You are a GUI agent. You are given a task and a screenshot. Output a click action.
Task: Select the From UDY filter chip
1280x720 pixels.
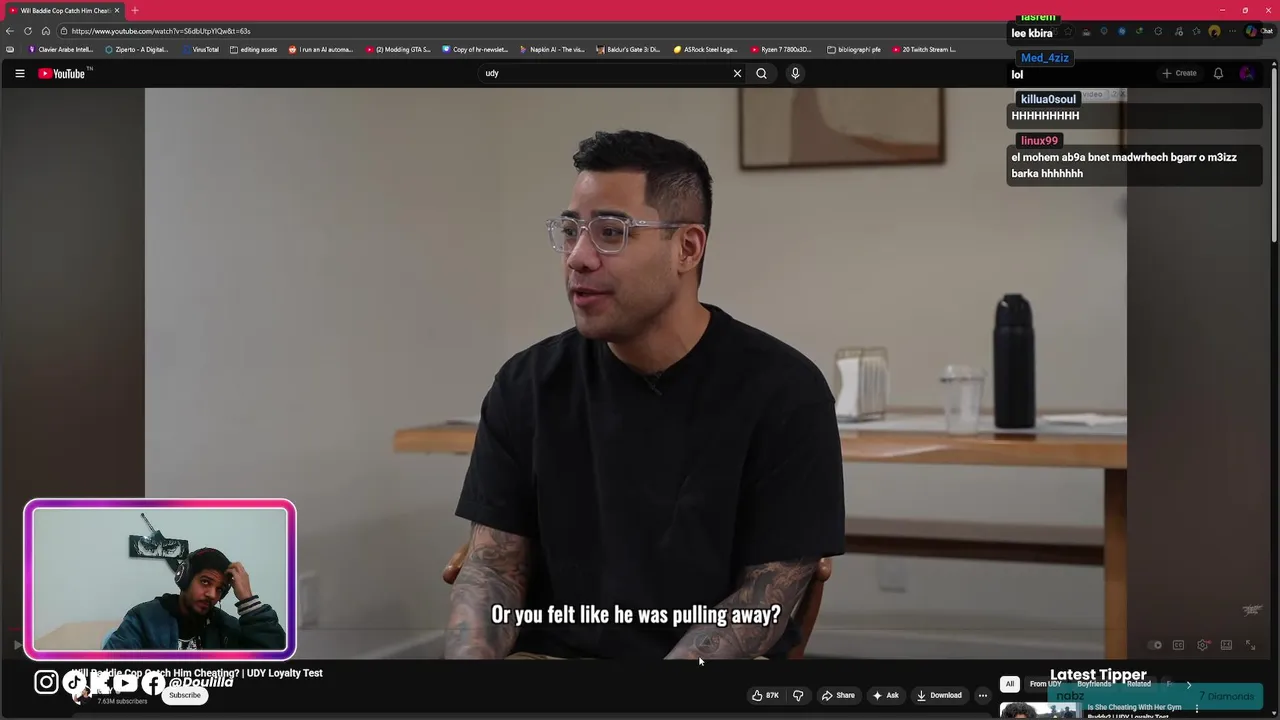[1046, 684]
